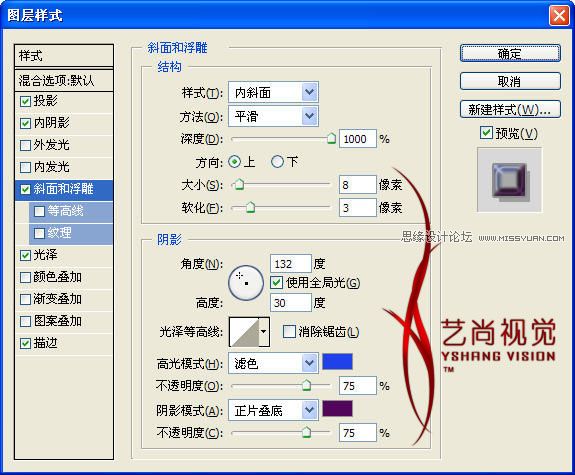Toggle the 光泽 satin checkbox
The image size is (575, 475).
[25, 255]
